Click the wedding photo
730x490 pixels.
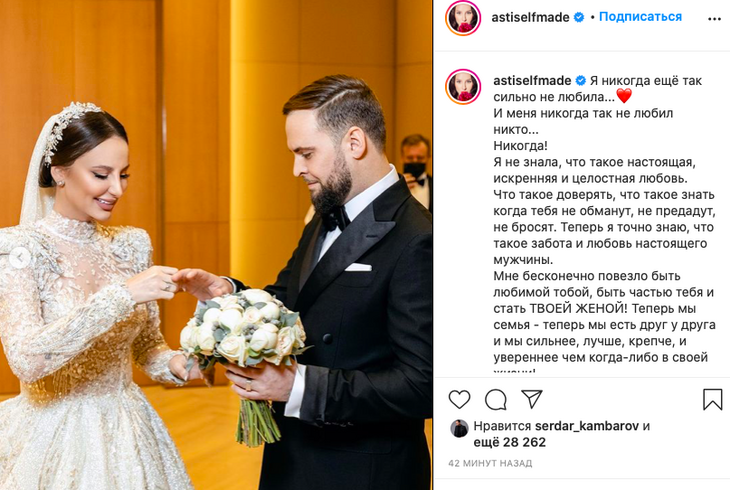[216, 245]
